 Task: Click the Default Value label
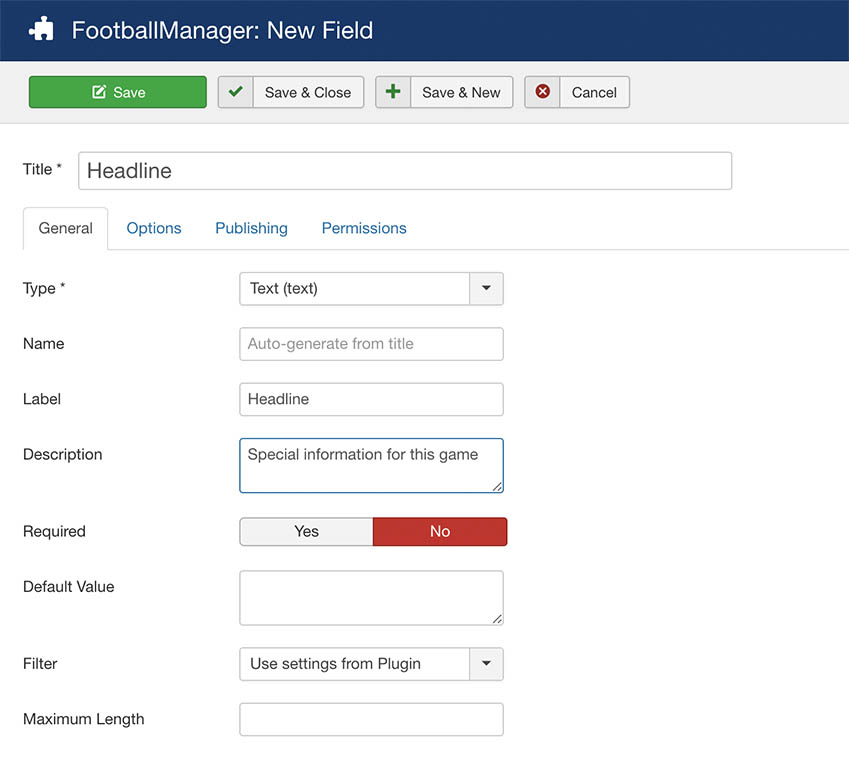(69, 586)
